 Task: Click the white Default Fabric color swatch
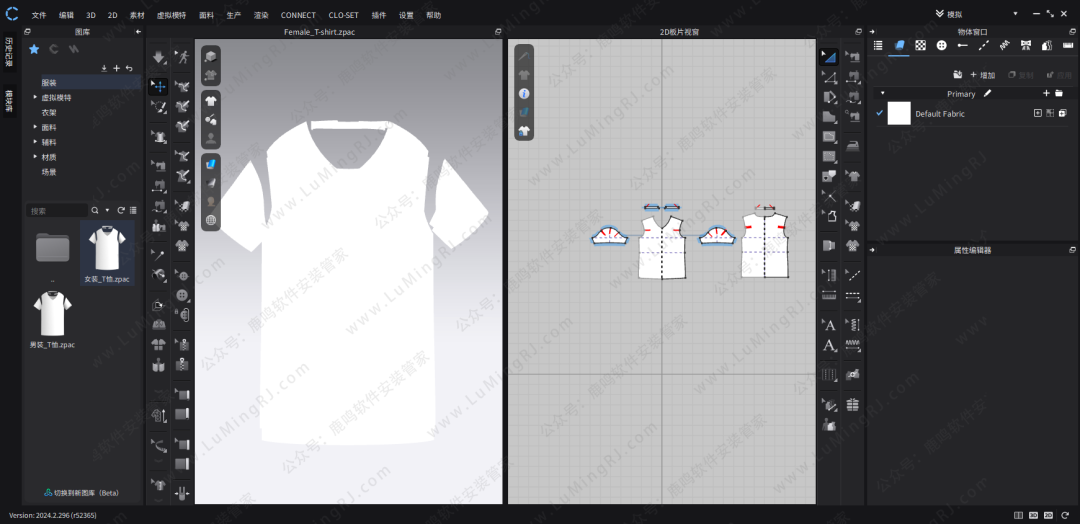pyautogui.click(x=899, y=113)
